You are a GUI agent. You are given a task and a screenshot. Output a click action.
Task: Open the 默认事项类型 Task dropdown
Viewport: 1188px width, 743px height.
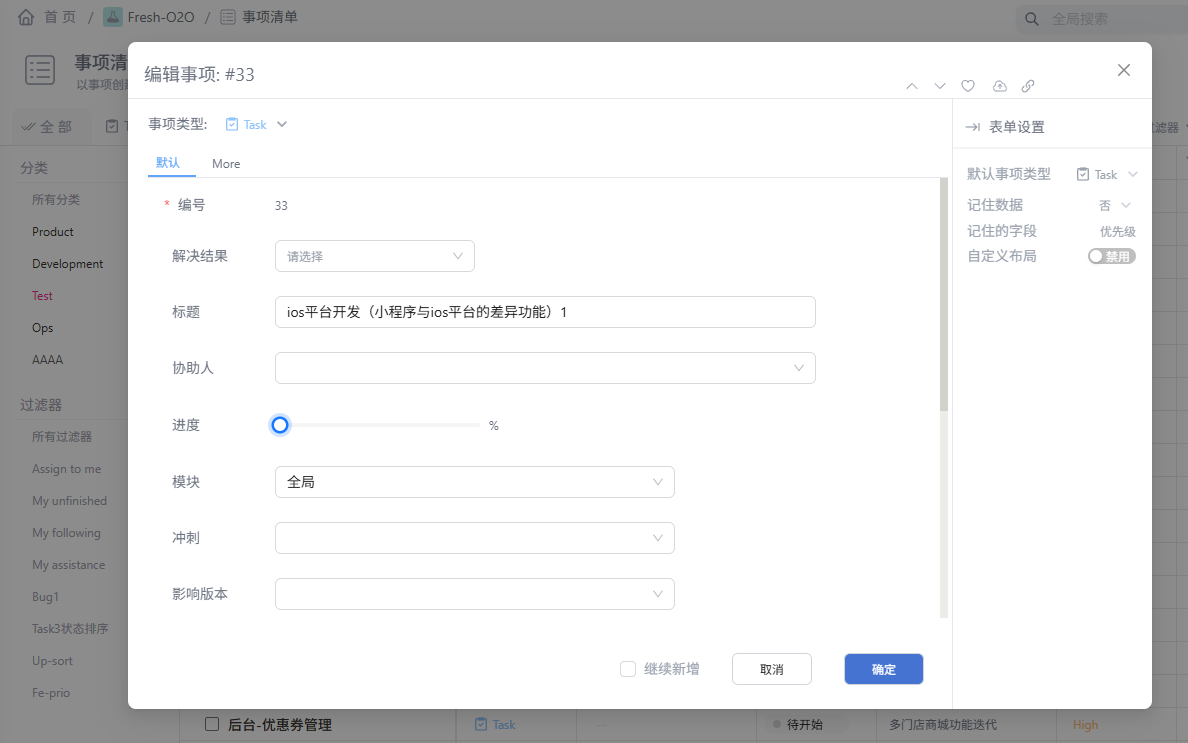(x=1107, y=175)
